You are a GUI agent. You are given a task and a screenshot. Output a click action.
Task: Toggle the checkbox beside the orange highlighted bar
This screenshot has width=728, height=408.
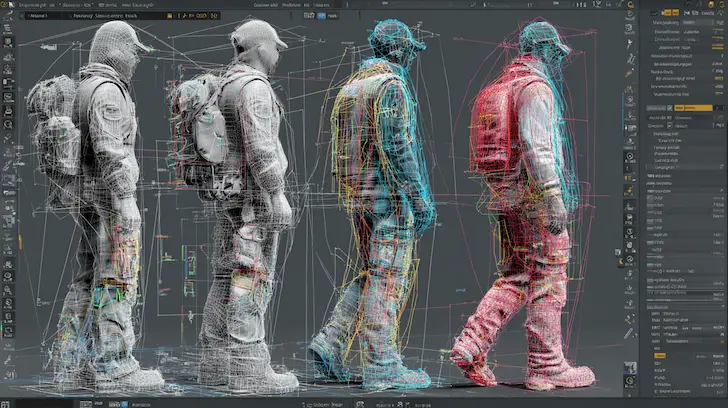670,108
